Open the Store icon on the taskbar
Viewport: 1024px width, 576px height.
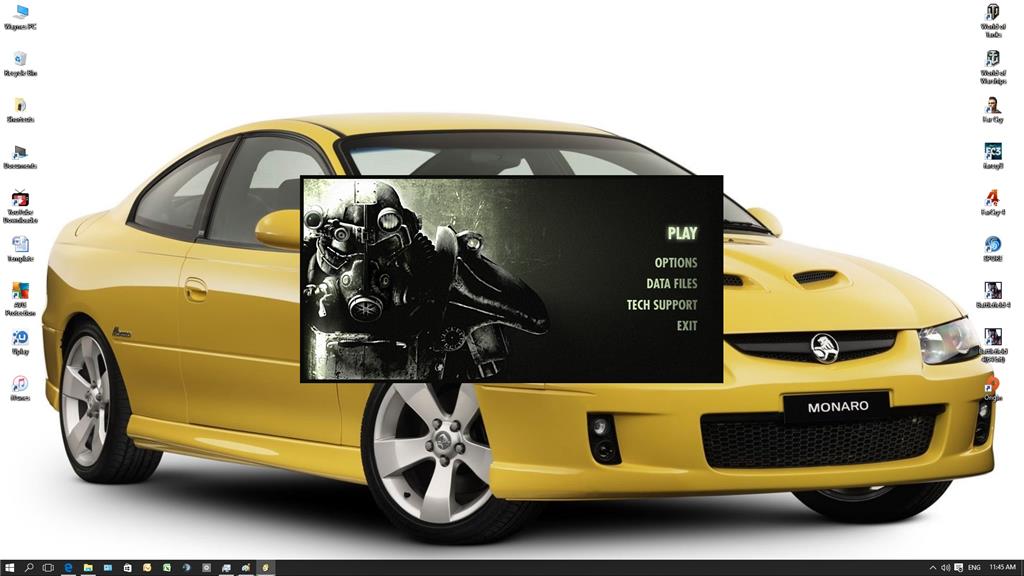[x=127, y=568]
